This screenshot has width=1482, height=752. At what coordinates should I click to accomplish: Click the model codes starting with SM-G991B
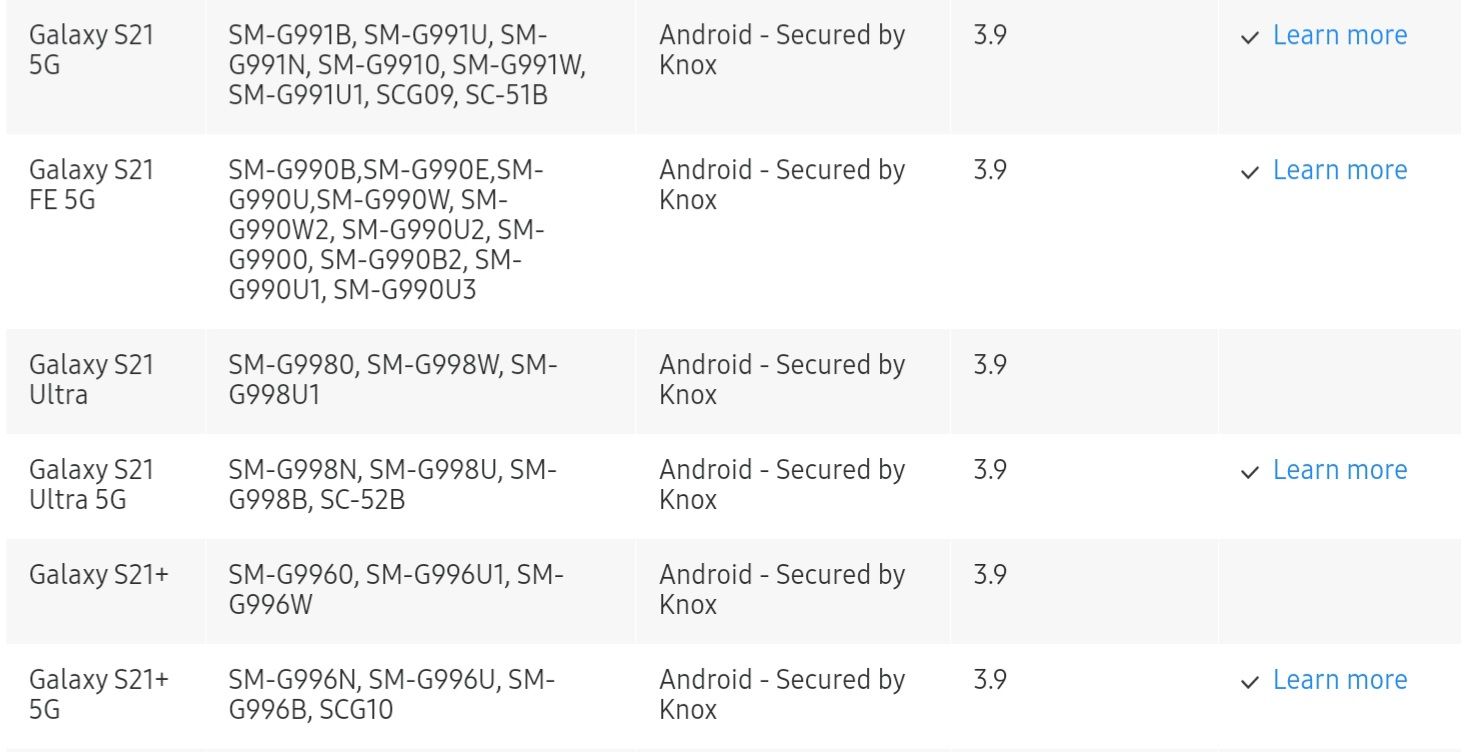tap(406, 66)
